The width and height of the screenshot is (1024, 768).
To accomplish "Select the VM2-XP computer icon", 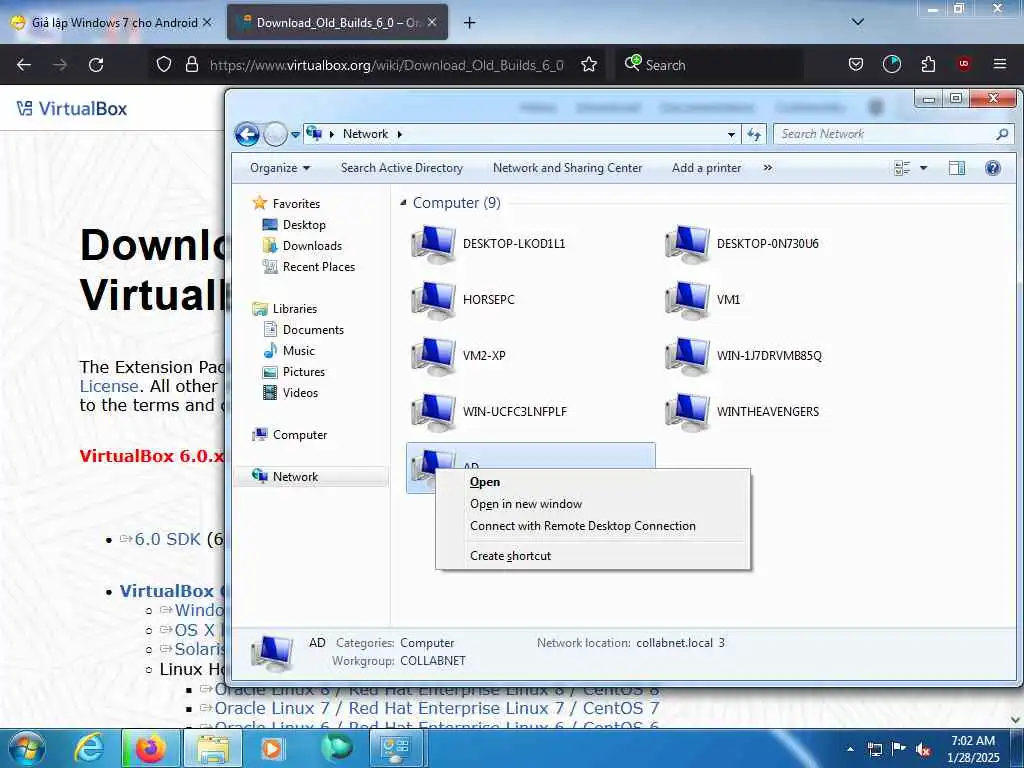I will click(x=433, y=356).
